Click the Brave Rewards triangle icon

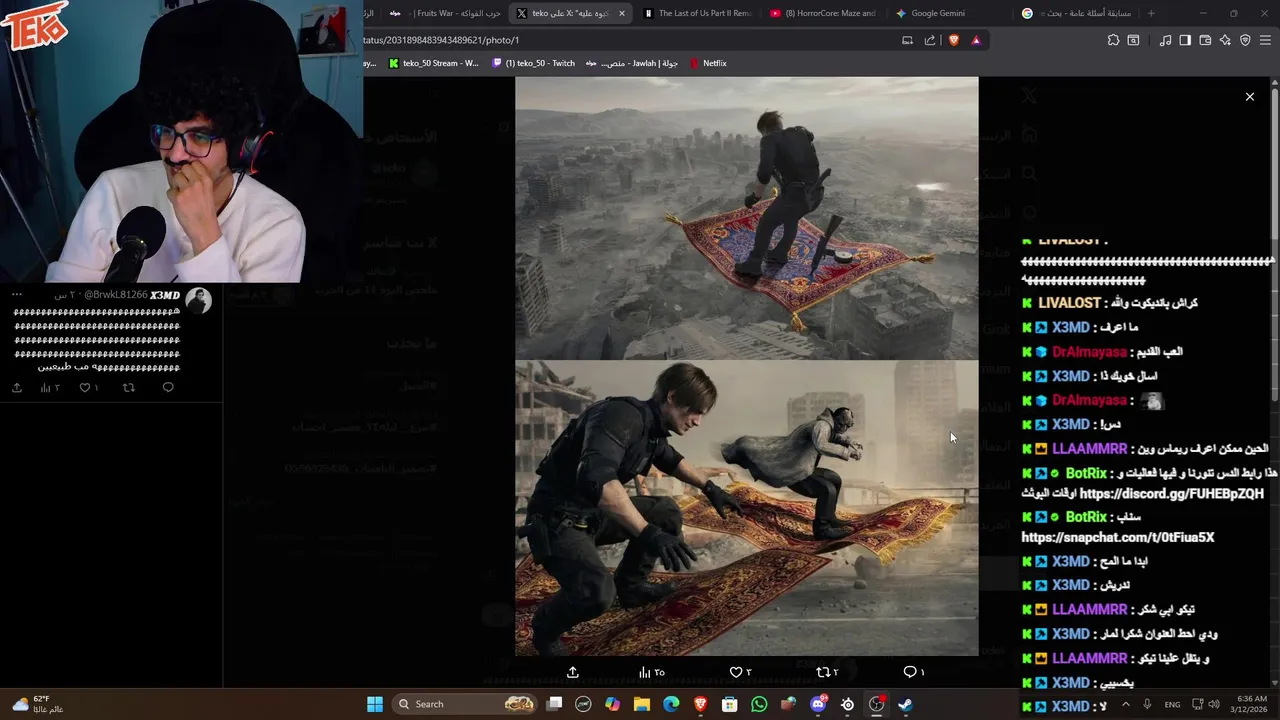click(x=976, y=40)
